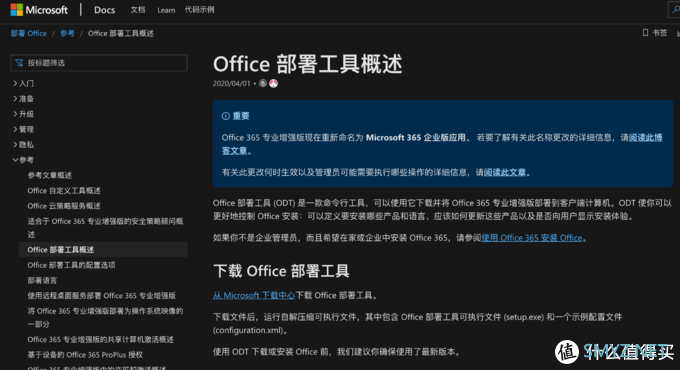The height and width of the screenshot is (370, 680).
Task: Collapse the 参考 section
Action: click(23, 160)
